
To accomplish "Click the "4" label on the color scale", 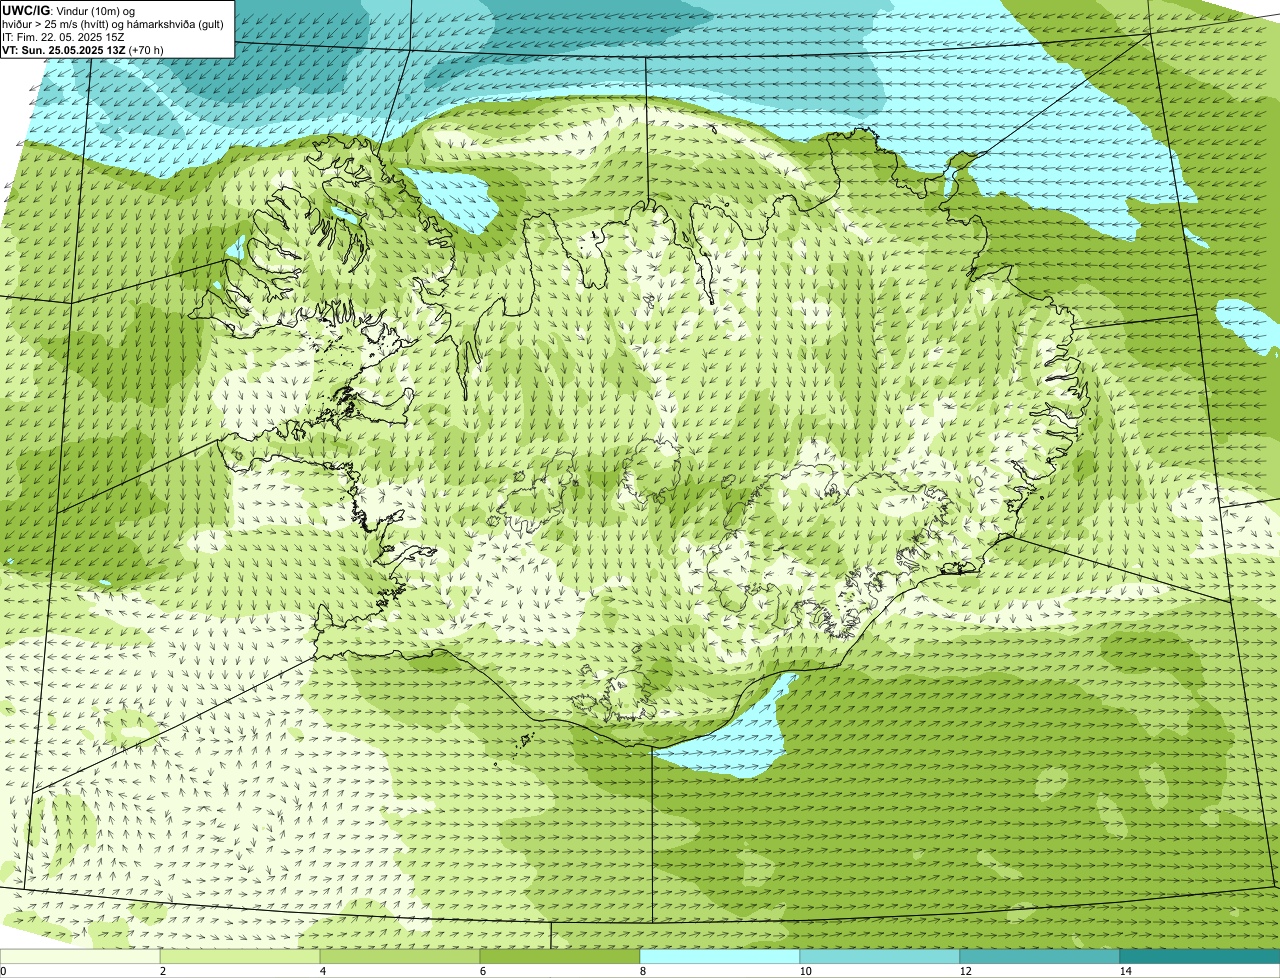I will 322,971.
